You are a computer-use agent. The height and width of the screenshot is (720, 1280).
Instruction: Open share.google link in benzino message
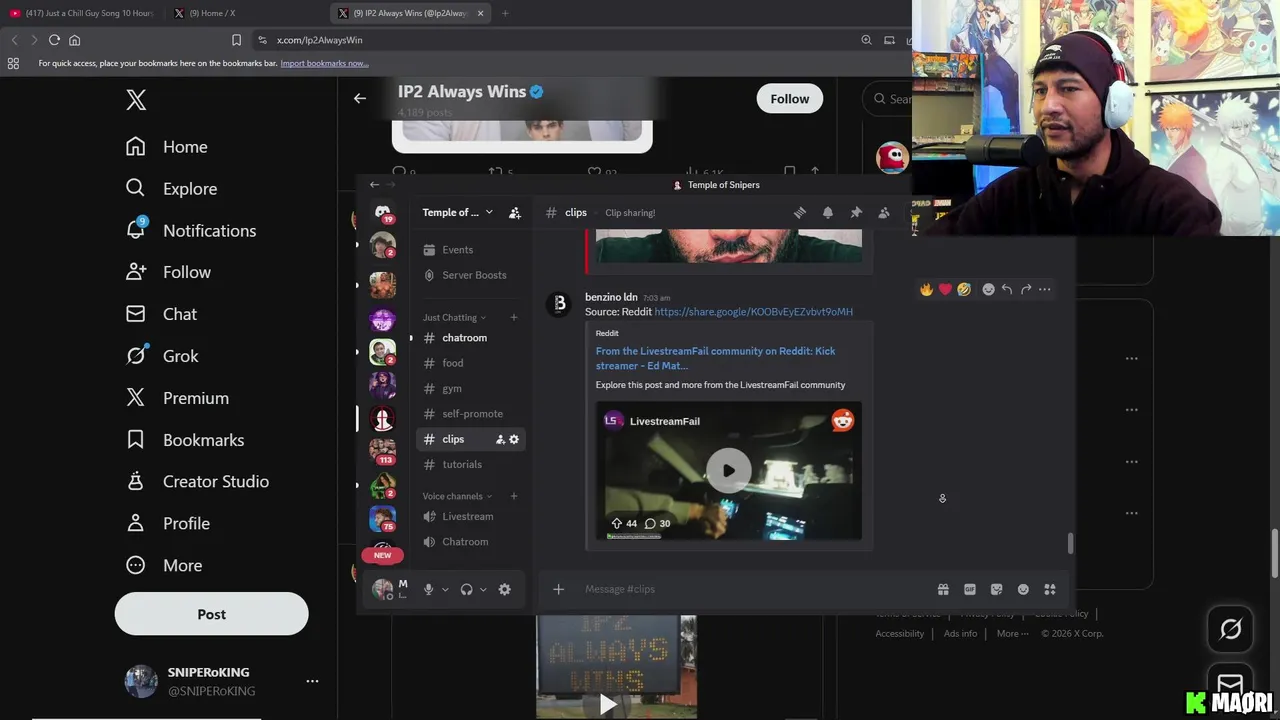click(753, 312)
